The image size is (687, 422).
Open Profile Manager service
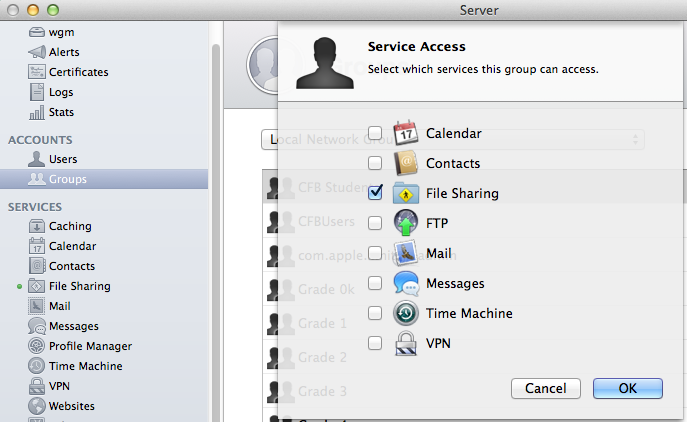click(90, 346)
